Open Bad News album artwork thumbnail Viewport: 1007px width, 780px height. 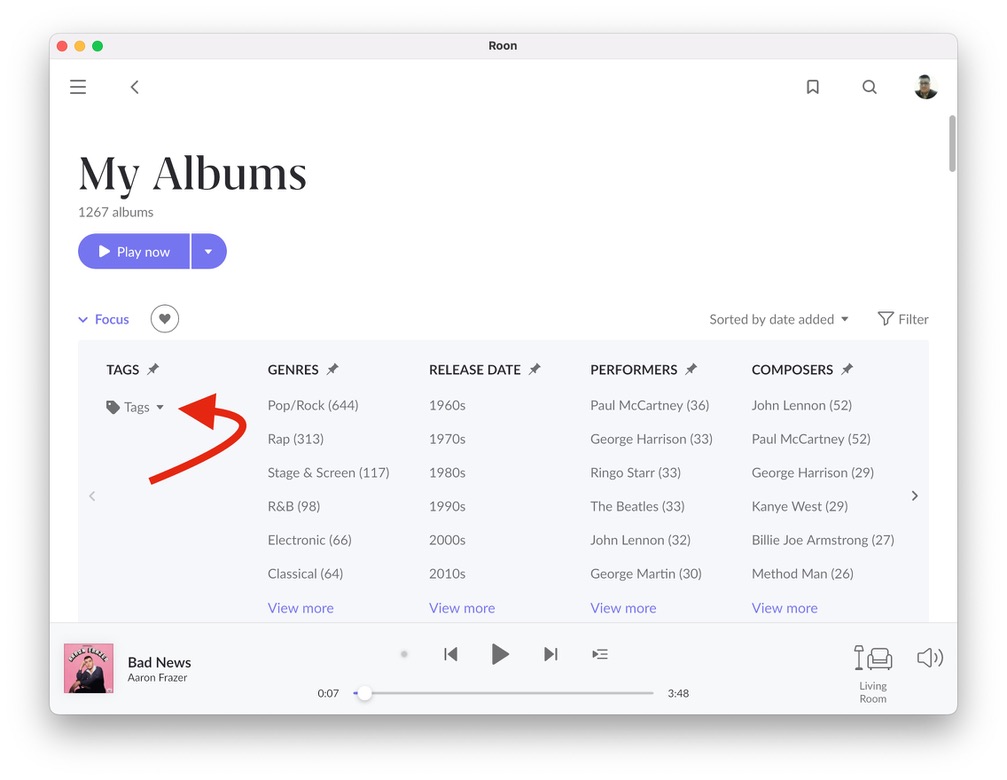[x=89, y=668]
